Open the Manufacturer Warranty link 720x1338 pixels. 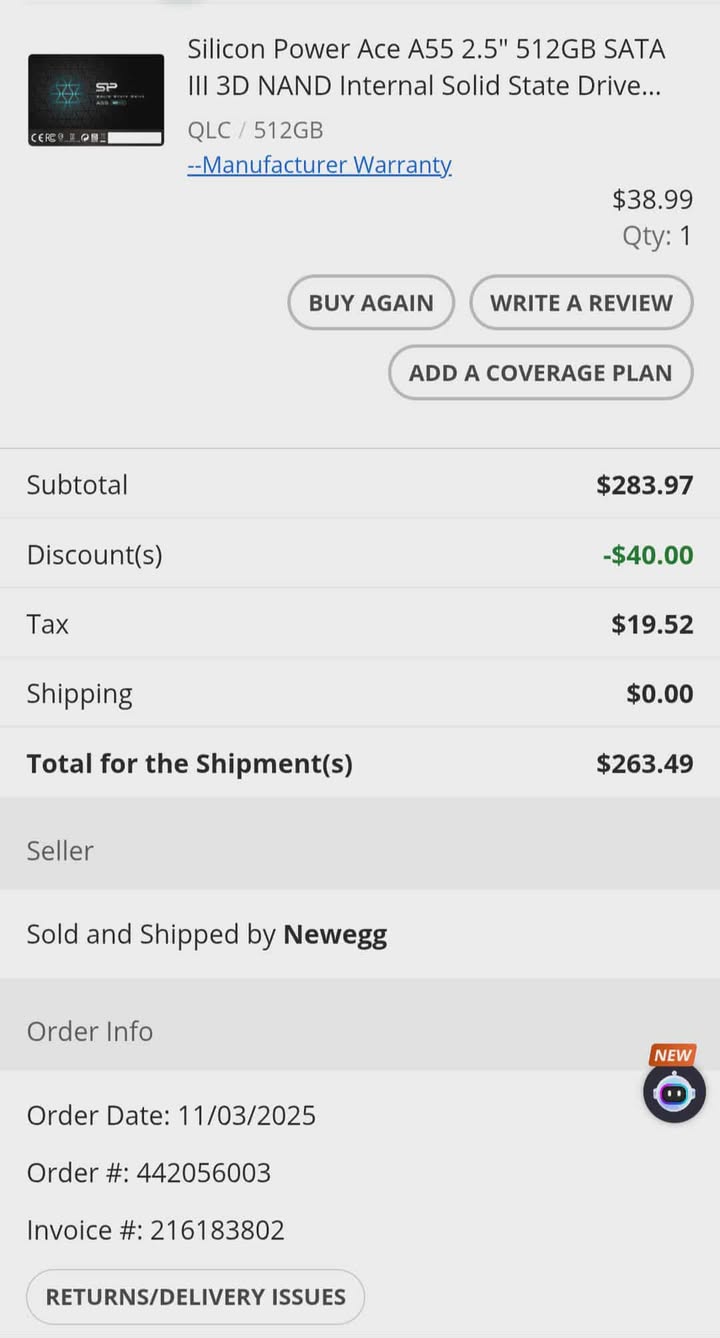tap(319, 165)
